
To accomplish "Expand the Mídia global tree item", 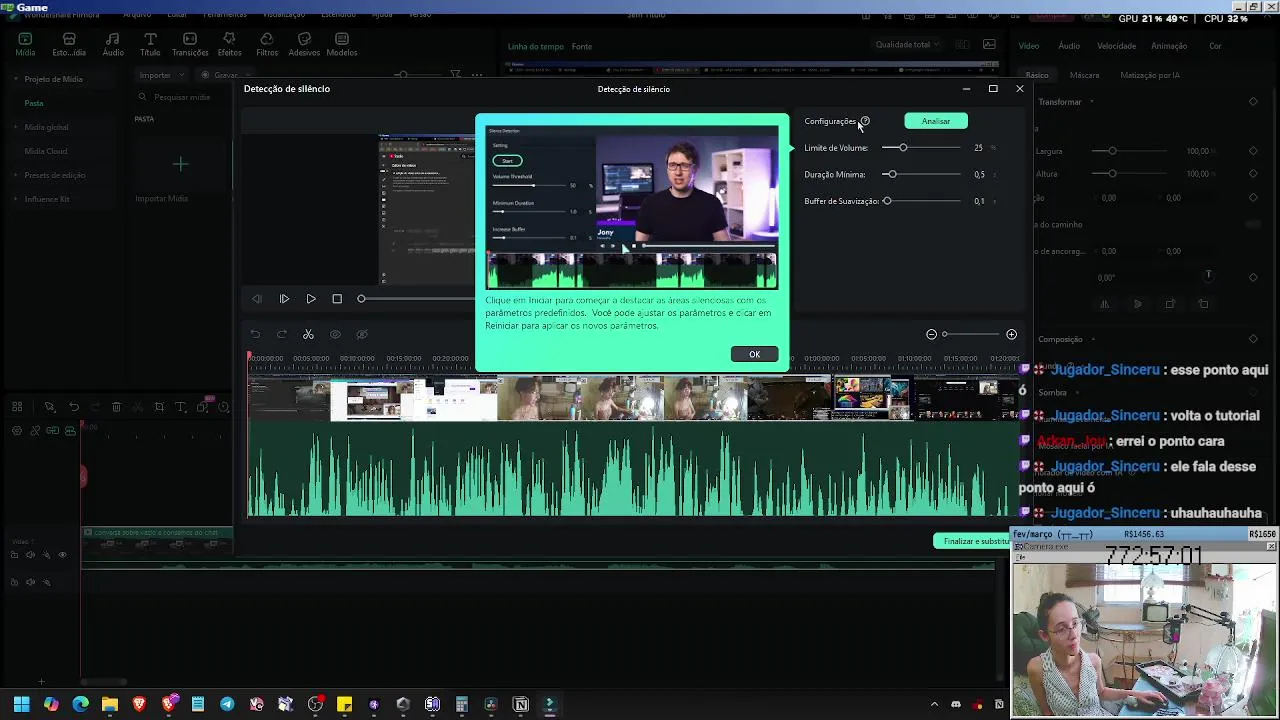I will (16, 127).
